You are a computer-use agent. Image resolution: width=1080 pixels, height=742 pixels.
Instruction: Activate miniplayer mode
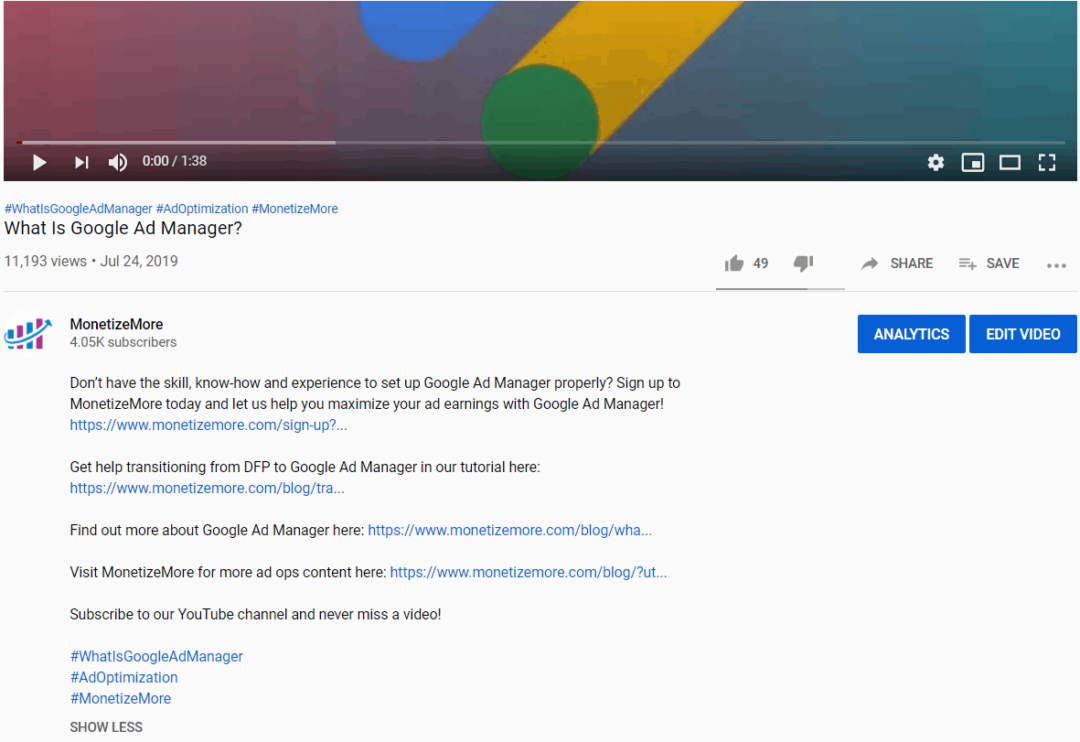(972, 161)
